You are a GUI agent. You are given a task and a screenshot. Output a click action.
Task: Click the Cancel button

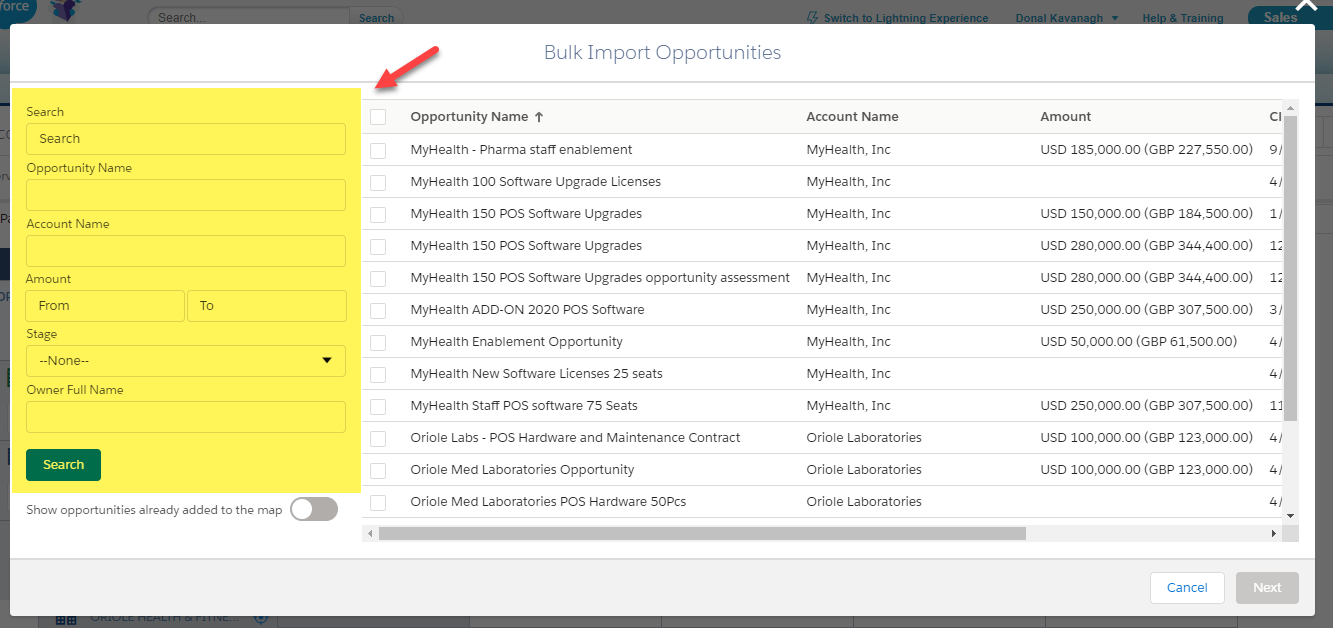[1187, 588]
